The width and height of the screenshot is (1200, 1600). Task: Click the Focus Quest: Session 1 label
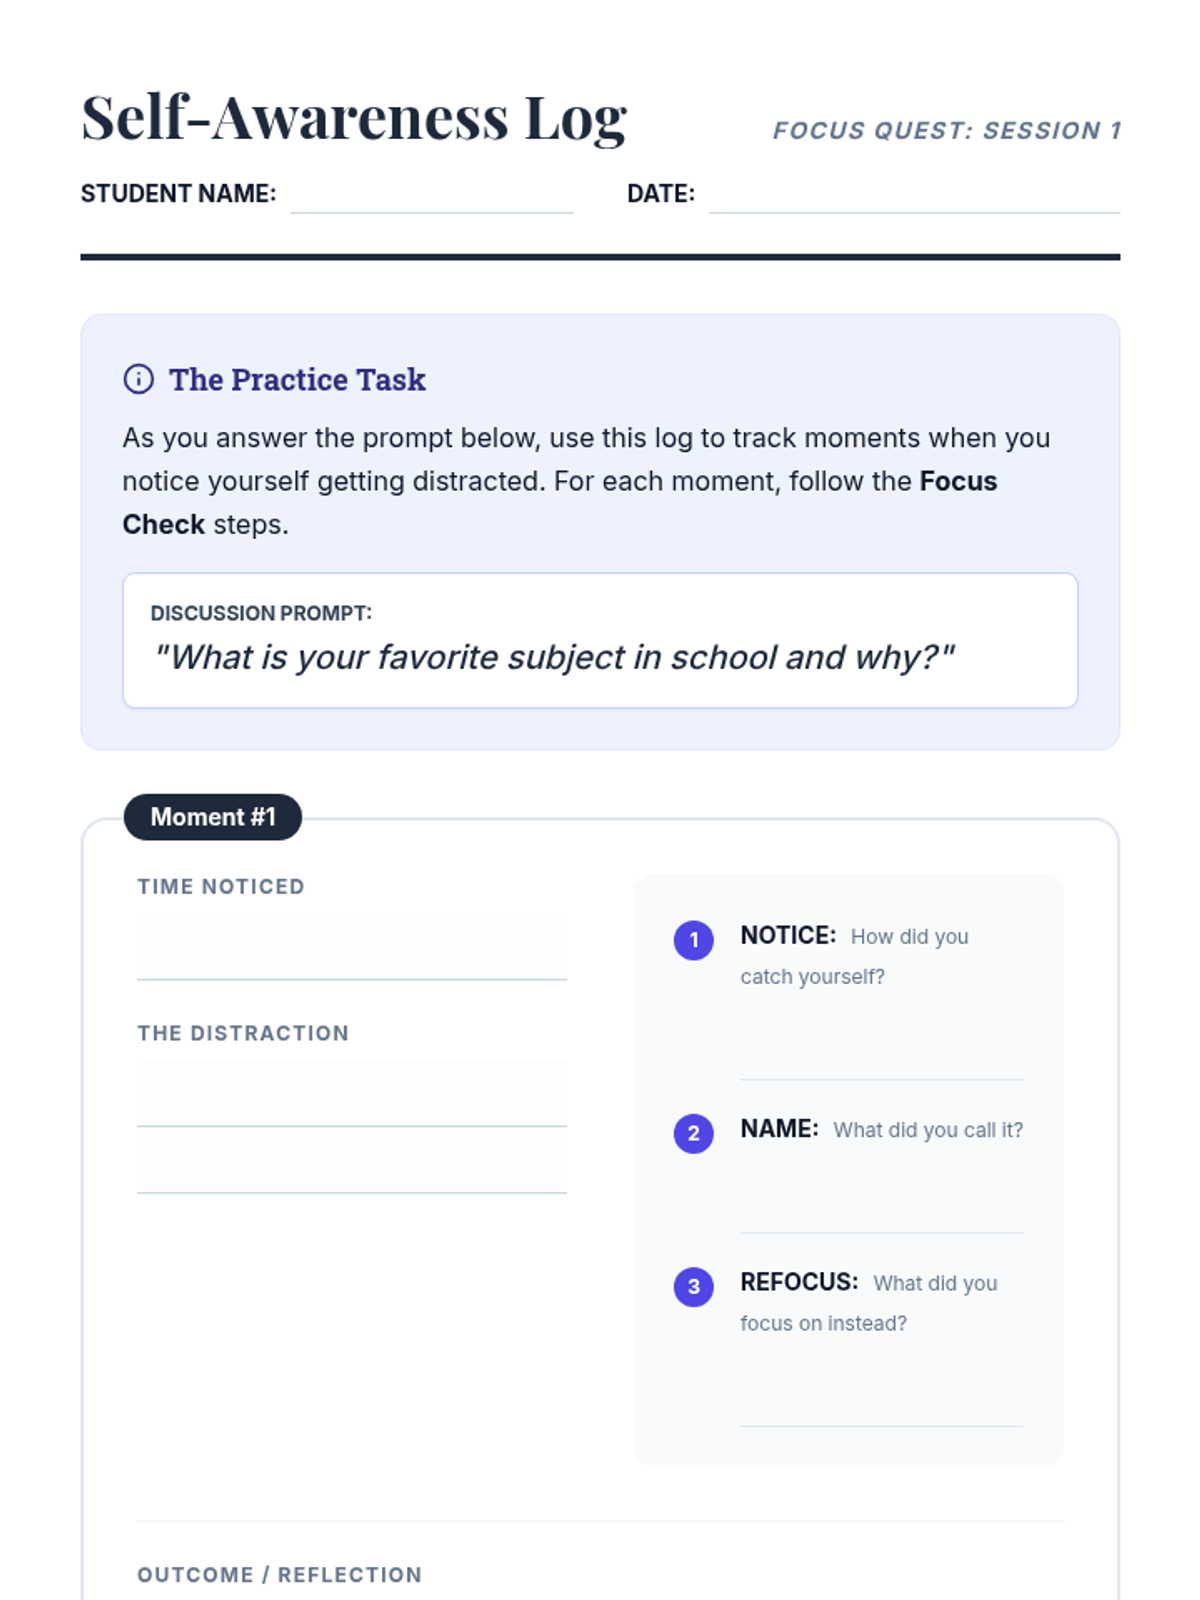[947, 131]
